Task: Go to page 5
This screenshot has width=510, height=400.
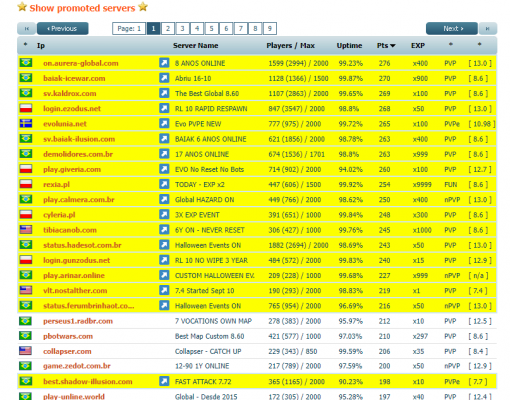Action: pos(211,29)
